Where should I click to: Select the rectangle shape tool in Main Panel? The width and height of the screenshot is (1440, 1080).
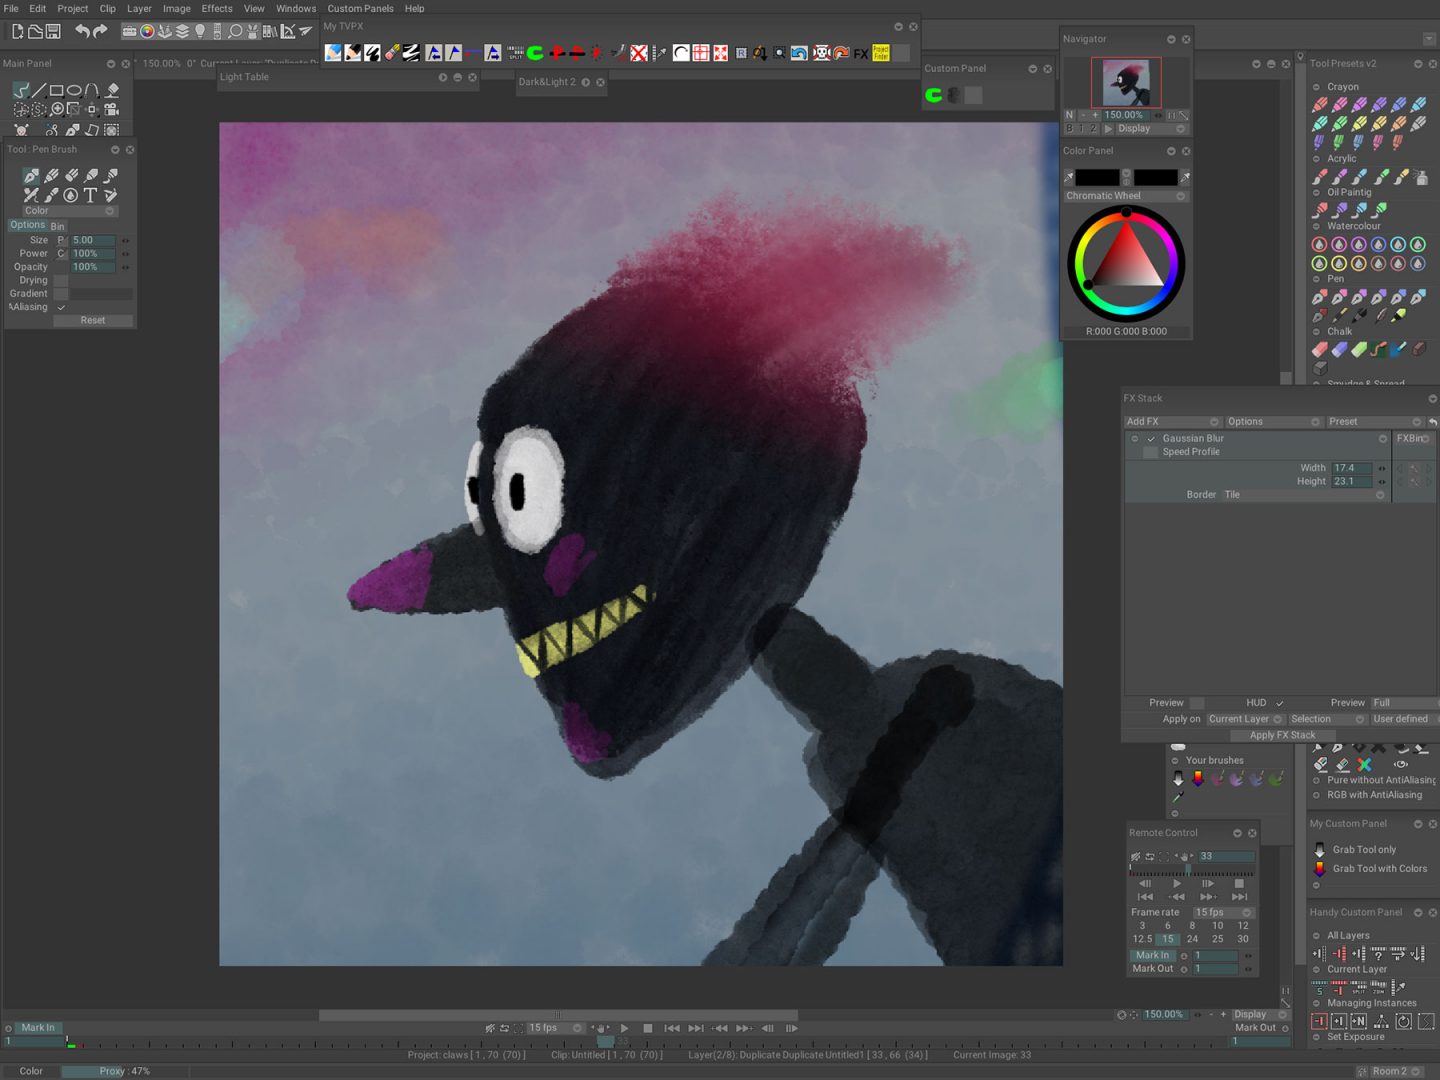point(56,90)
